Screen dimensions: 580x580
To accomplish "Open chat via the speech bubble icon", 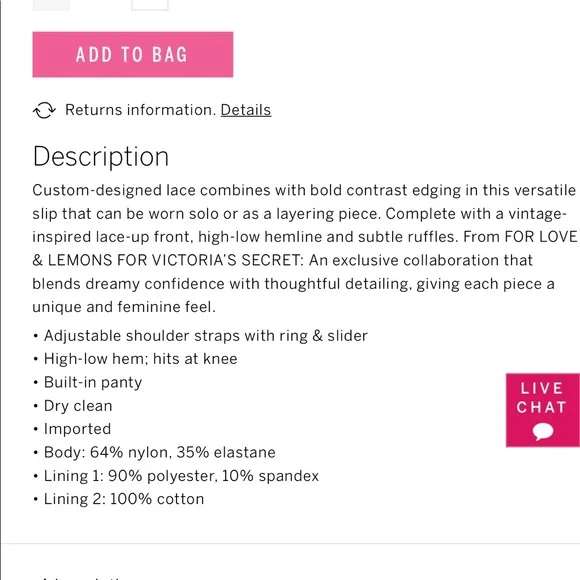I will [x=543, y=431].
